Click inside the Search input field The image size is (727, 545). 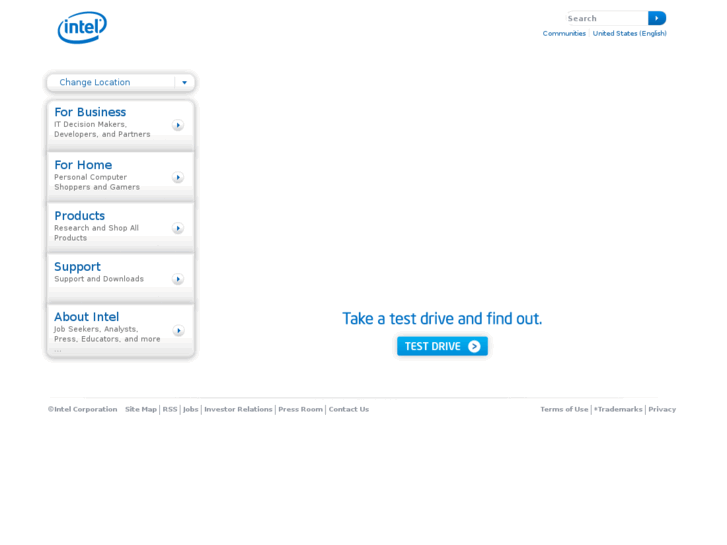coord(607,18)
